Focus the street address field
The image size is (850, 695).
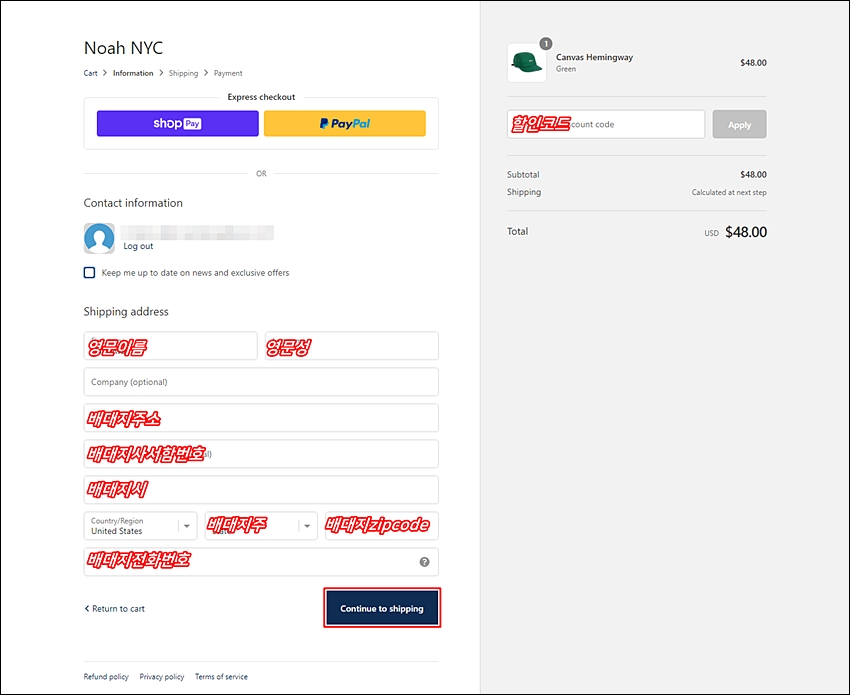(x=261, y=418)
